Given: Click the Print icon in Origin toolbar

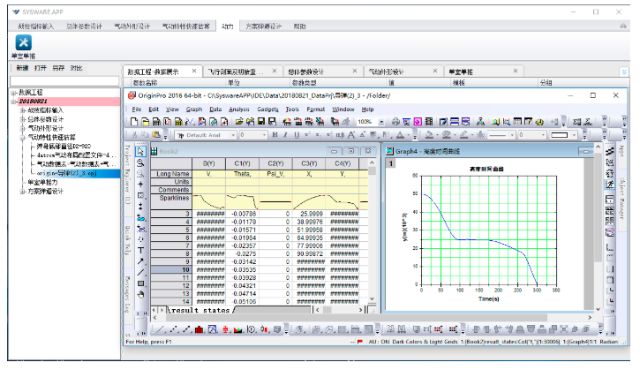Looking at the screenshot, I should tap(396, 121).
